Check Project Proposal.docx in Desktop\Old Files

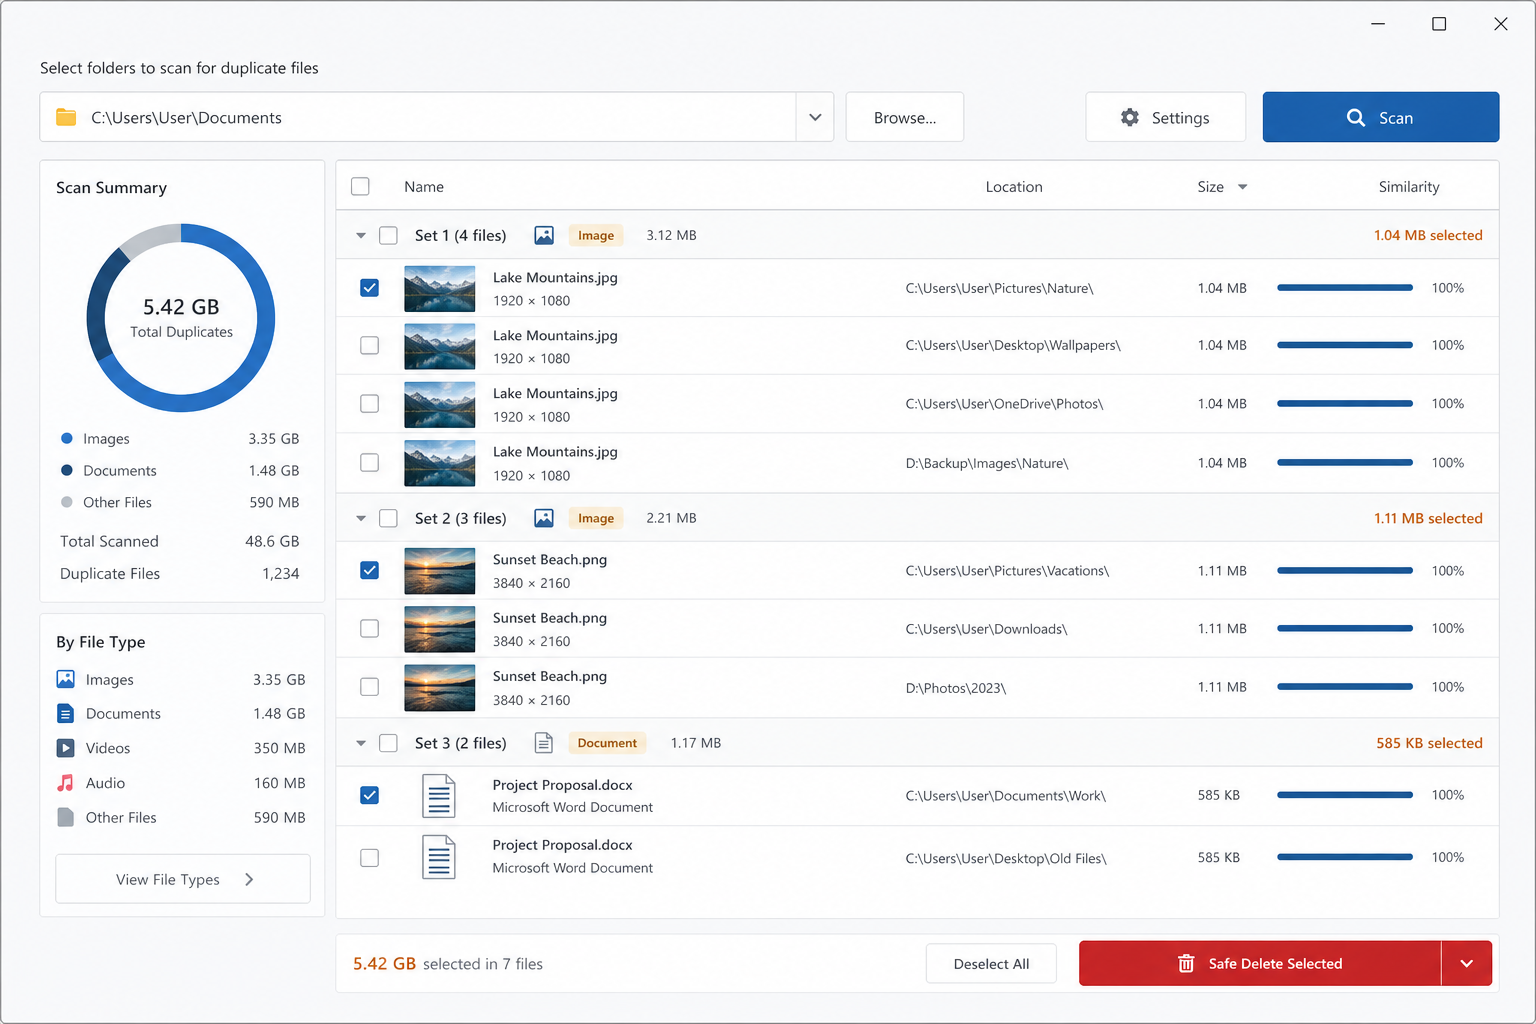click(x=370, y=858)
